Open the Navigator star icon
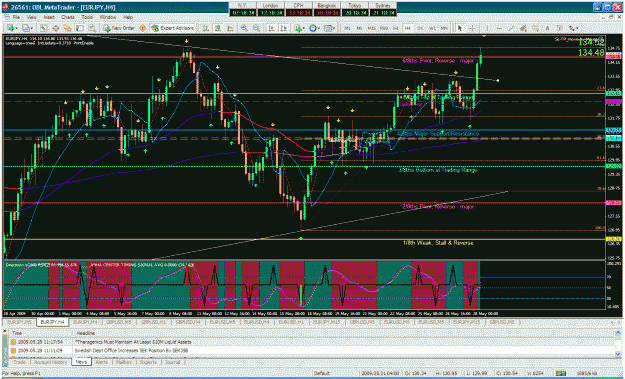This screenshot has height=379, width=625. point(67,28)
